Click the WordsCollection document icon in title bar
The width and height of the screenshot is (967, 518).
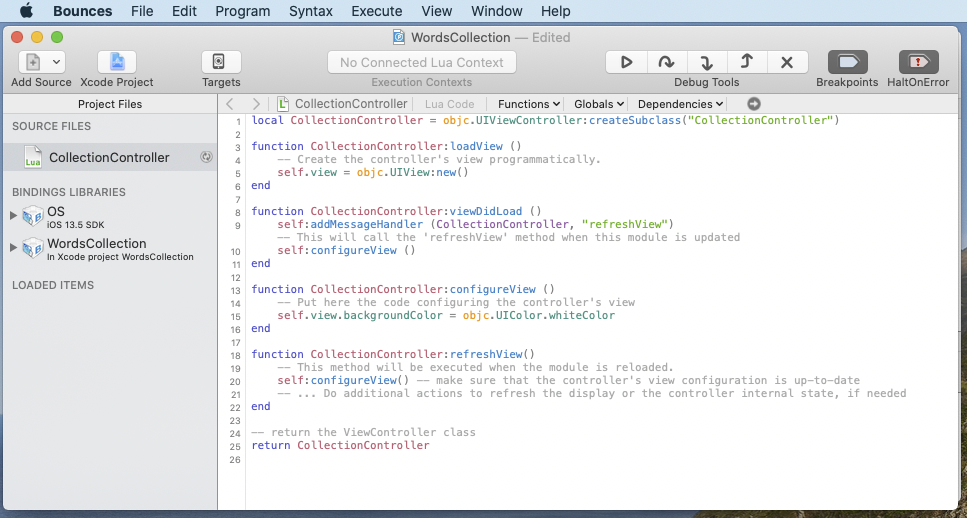click(399, 37)
